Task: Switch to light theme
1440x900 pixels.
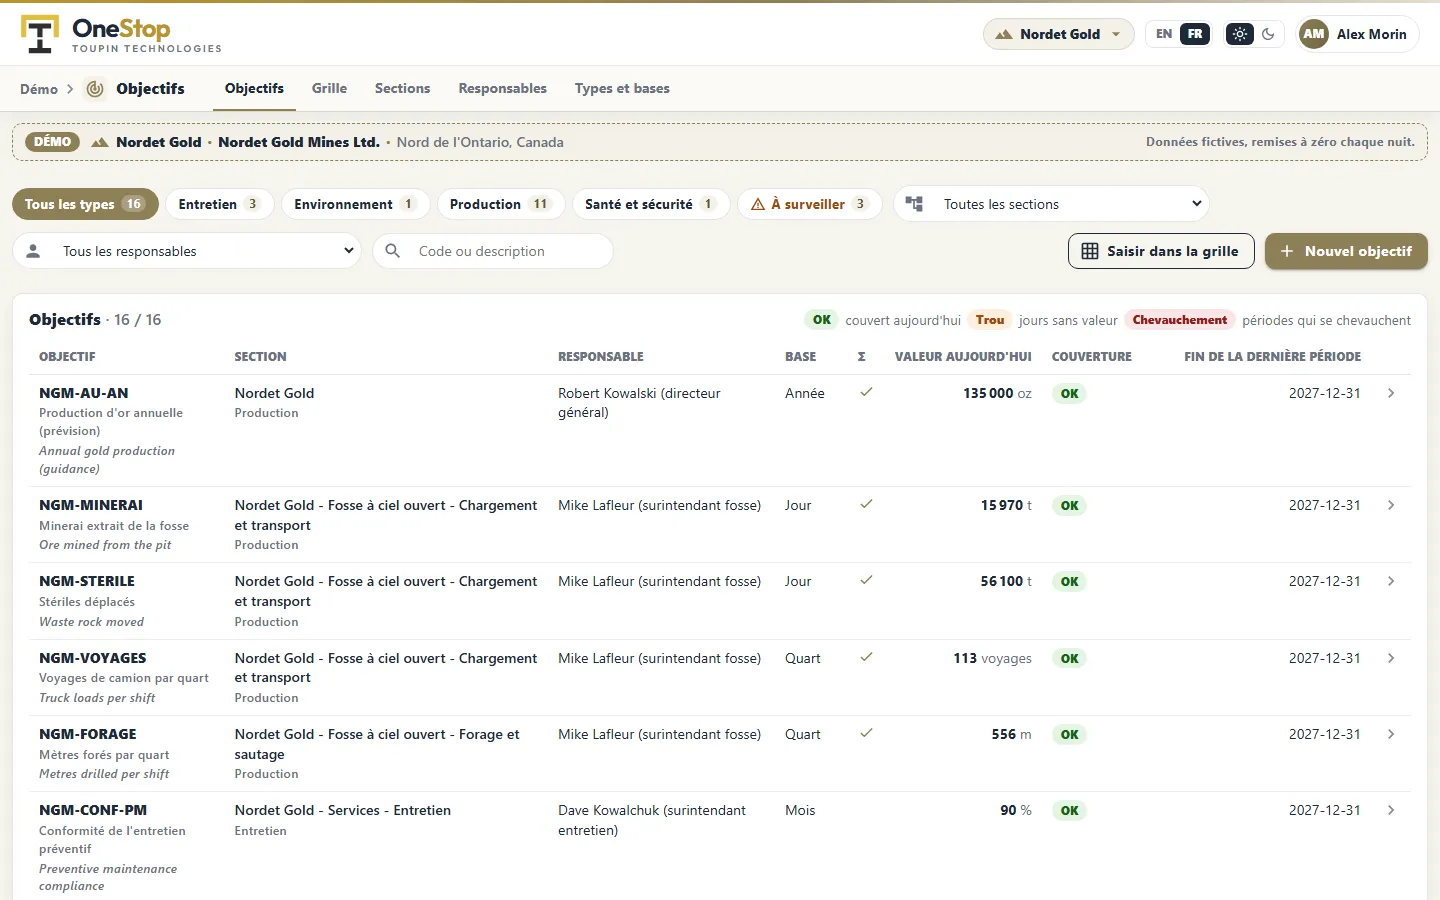Action: [x=1240, y=34]
